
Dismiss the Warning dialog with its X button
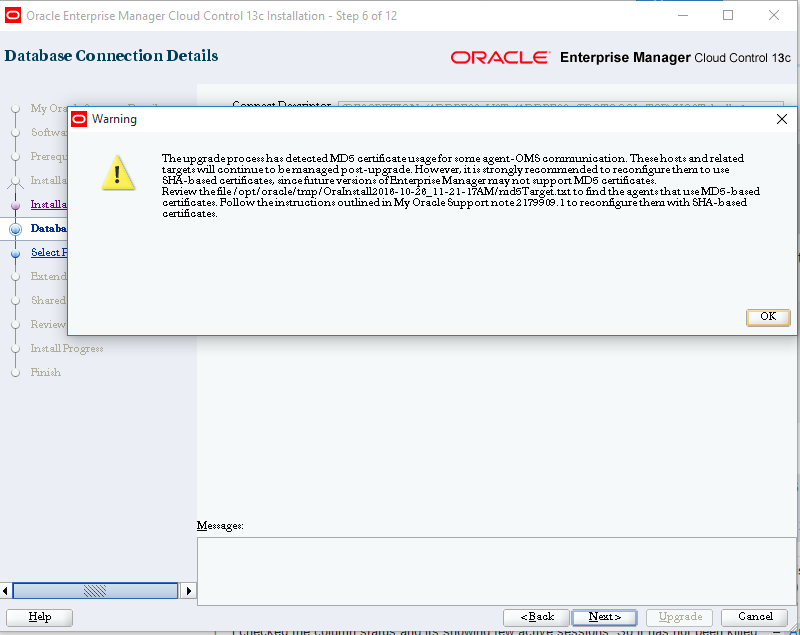pyautogui.click(x=781, y=118)
